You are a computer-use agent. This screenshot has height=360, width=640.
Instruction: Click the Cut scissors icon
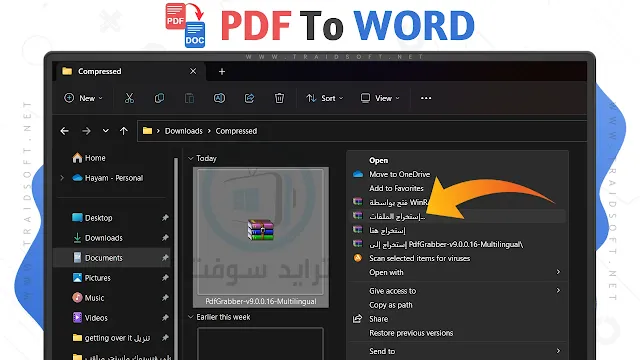[129, 98]
